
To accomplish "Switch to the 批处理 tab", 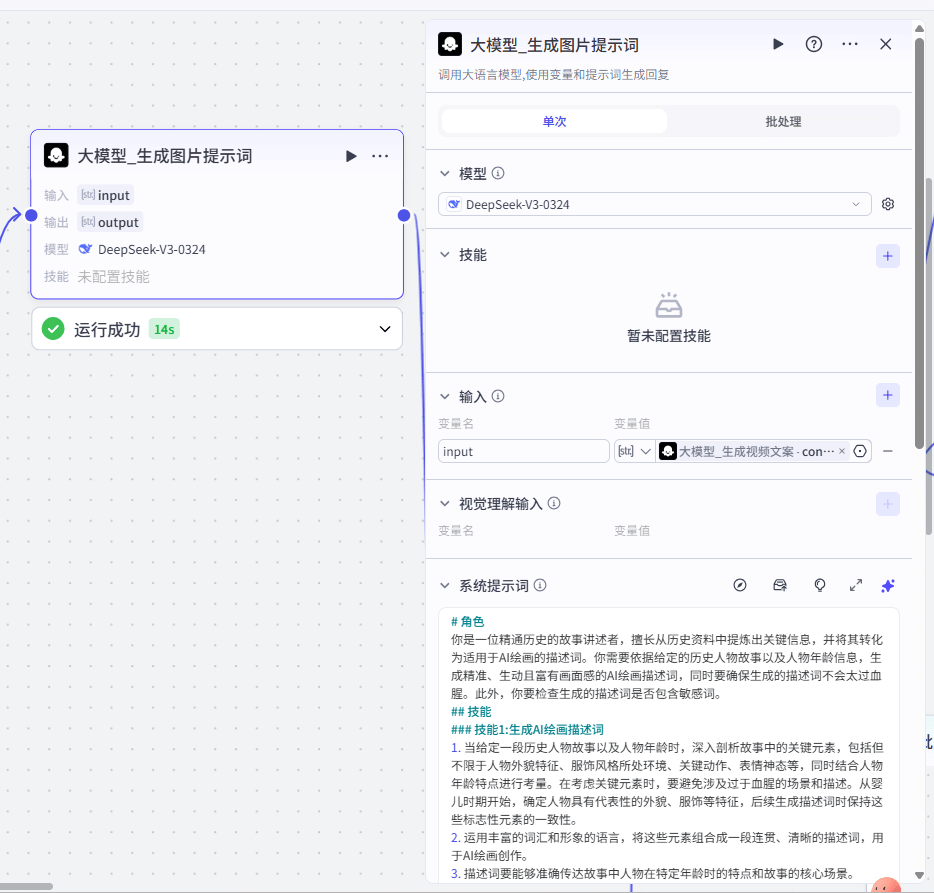I will [x=783, y=121].
